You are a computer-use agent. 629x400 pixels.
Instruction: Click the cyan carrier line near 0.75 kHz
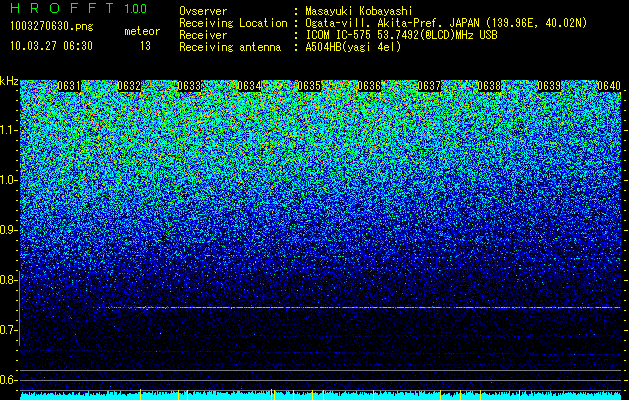(x=359, y=307)
